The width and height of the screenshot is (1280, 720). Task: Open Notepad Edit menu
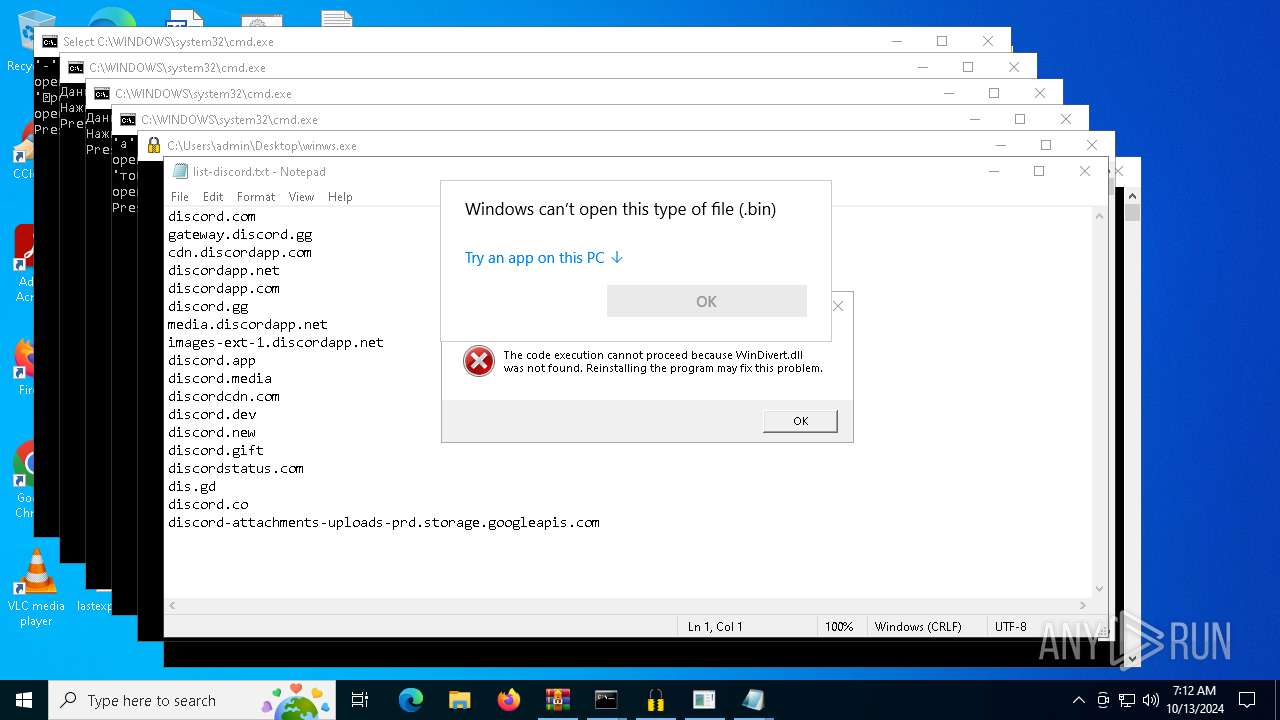pyautogui.click(x=213, y=197)
